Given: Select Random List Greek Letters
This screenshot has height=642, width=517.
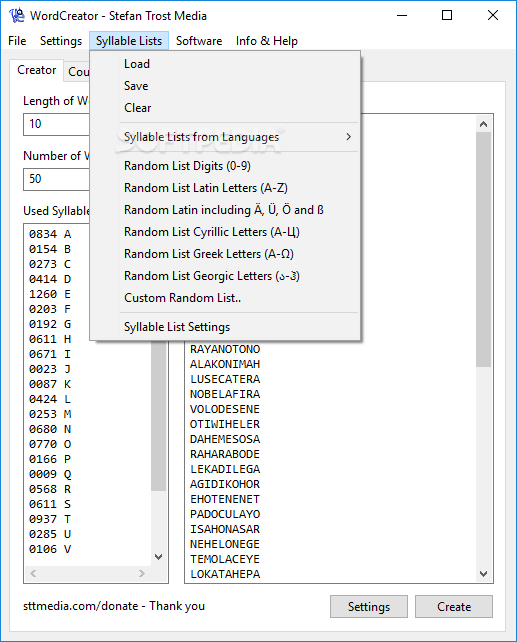Looking at the screenshot, I should [225, 254].
